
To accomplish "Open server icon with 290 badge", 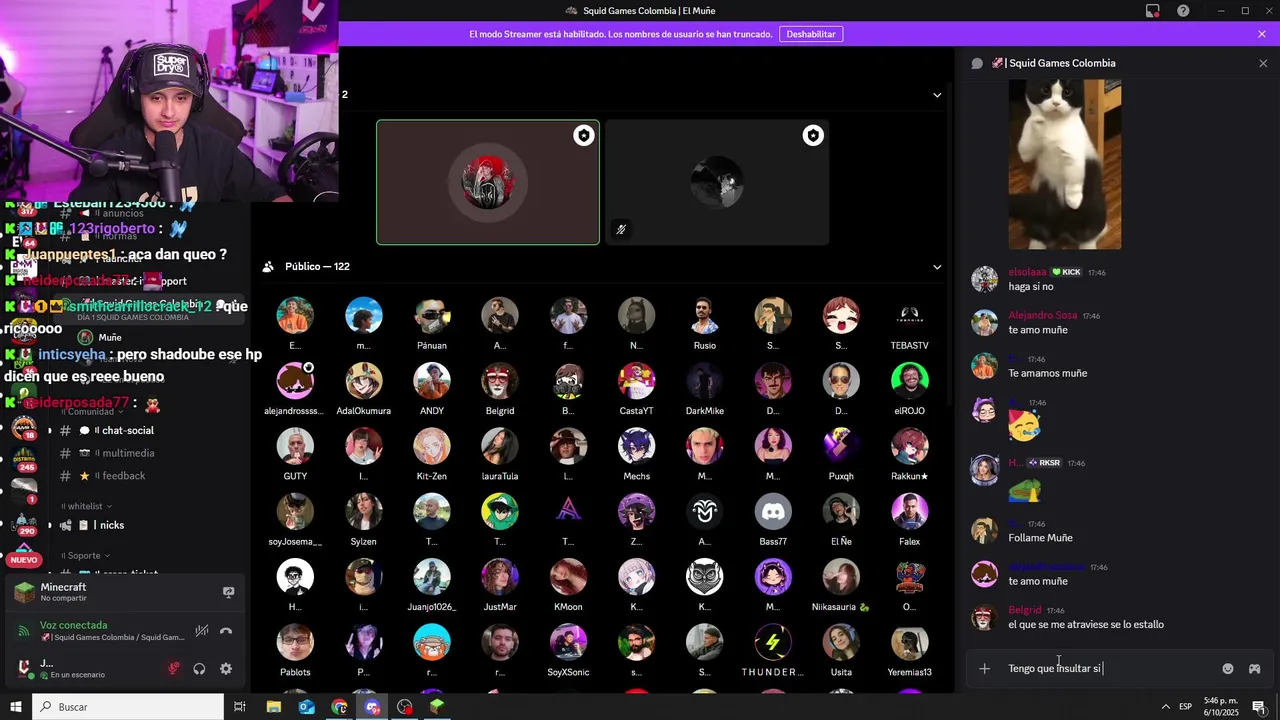I will (x=24, y=523).
